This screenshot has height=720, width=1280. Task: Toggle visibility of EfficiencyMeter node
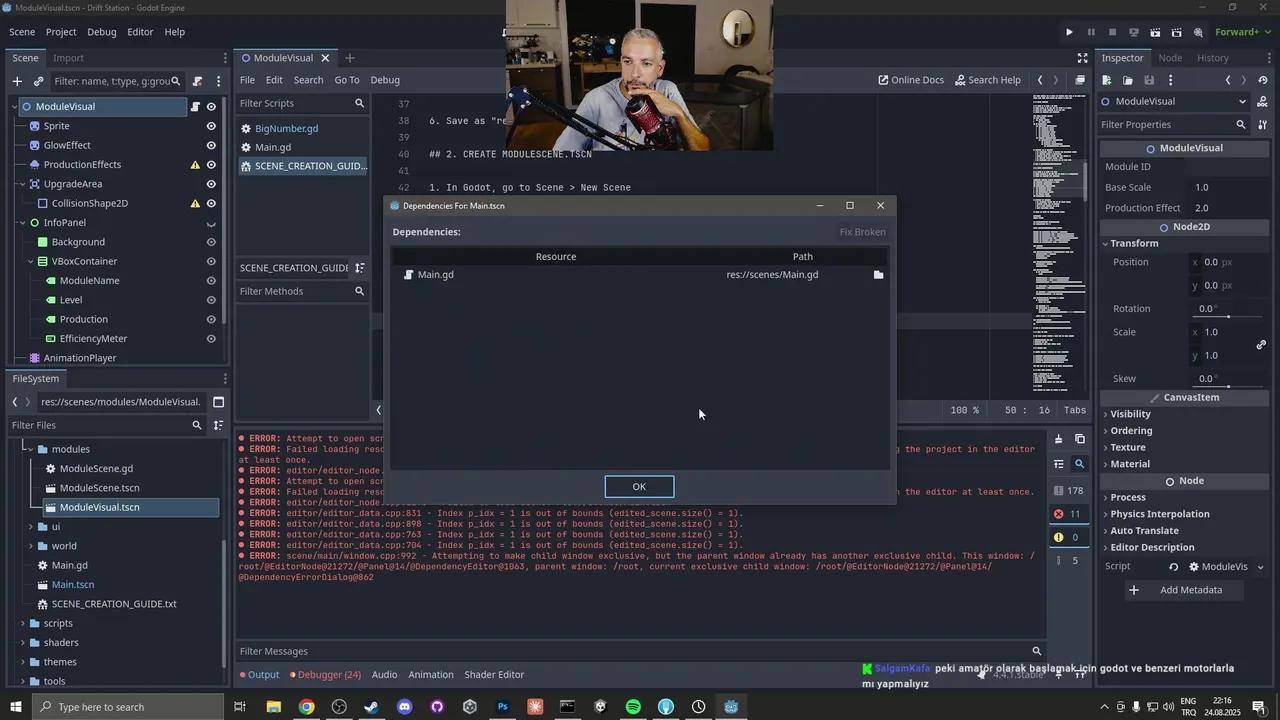(x=211, y=339)
